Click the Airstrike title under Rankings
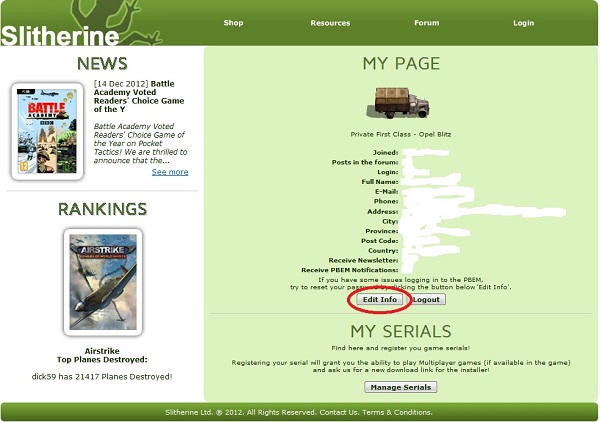This screenshot has height=422, width=600. [x=102, y=351]
